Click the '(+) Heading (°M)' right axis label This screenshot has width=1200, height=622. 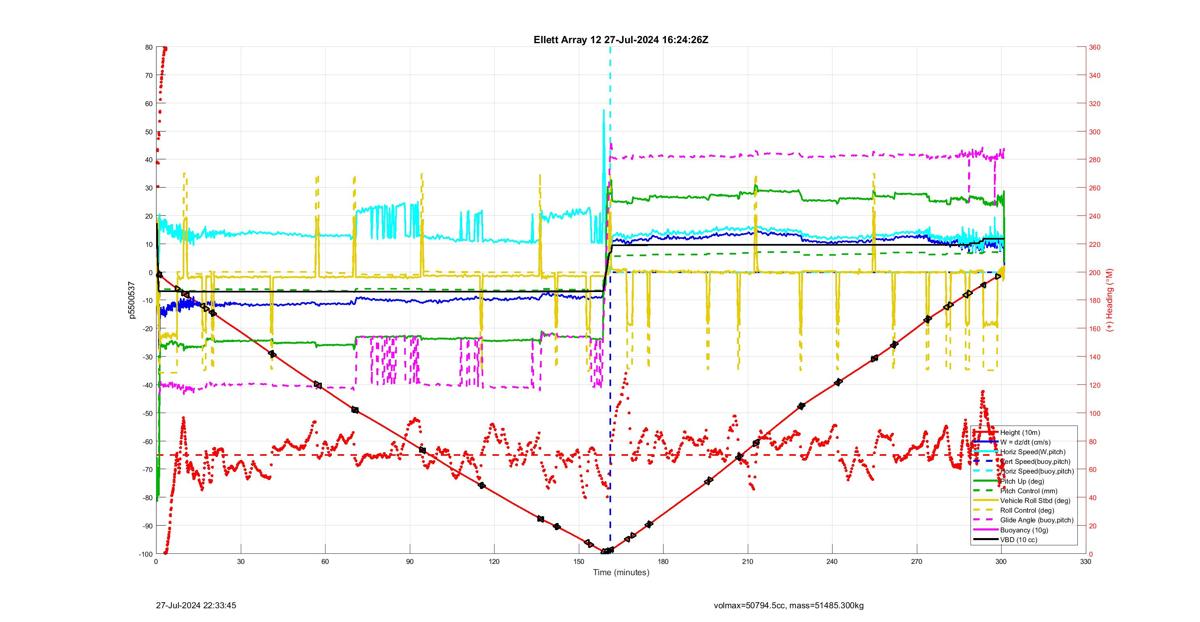1109,299
